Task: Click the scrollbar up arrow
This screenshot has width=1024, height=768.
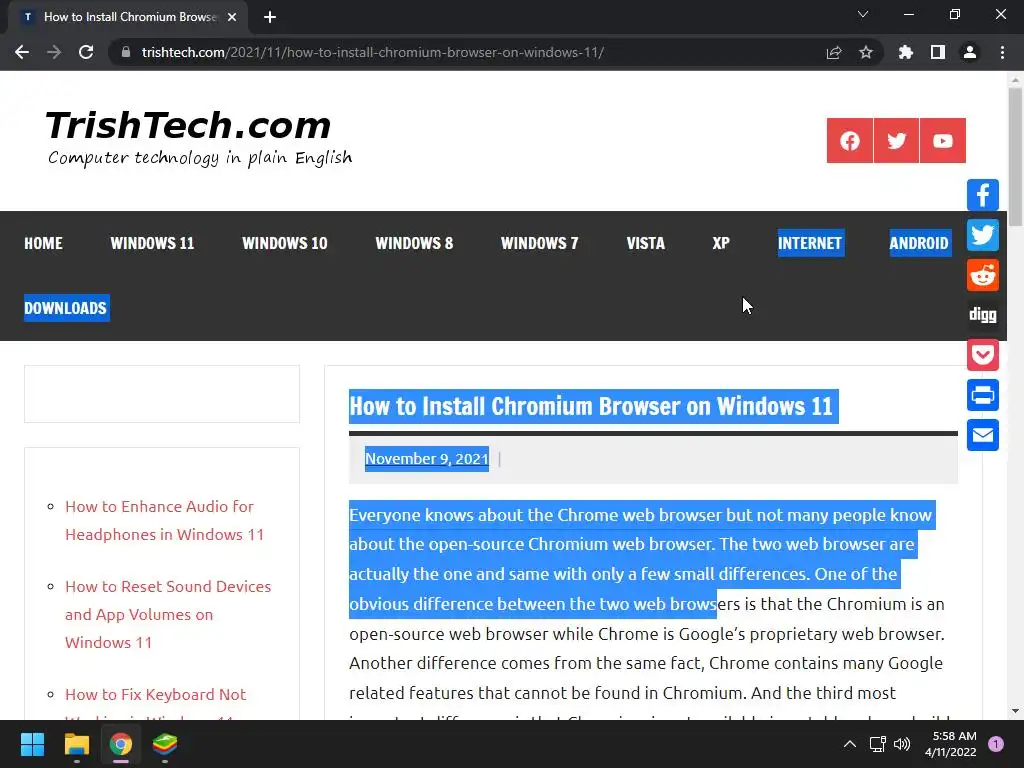Action: [1015, 80]
